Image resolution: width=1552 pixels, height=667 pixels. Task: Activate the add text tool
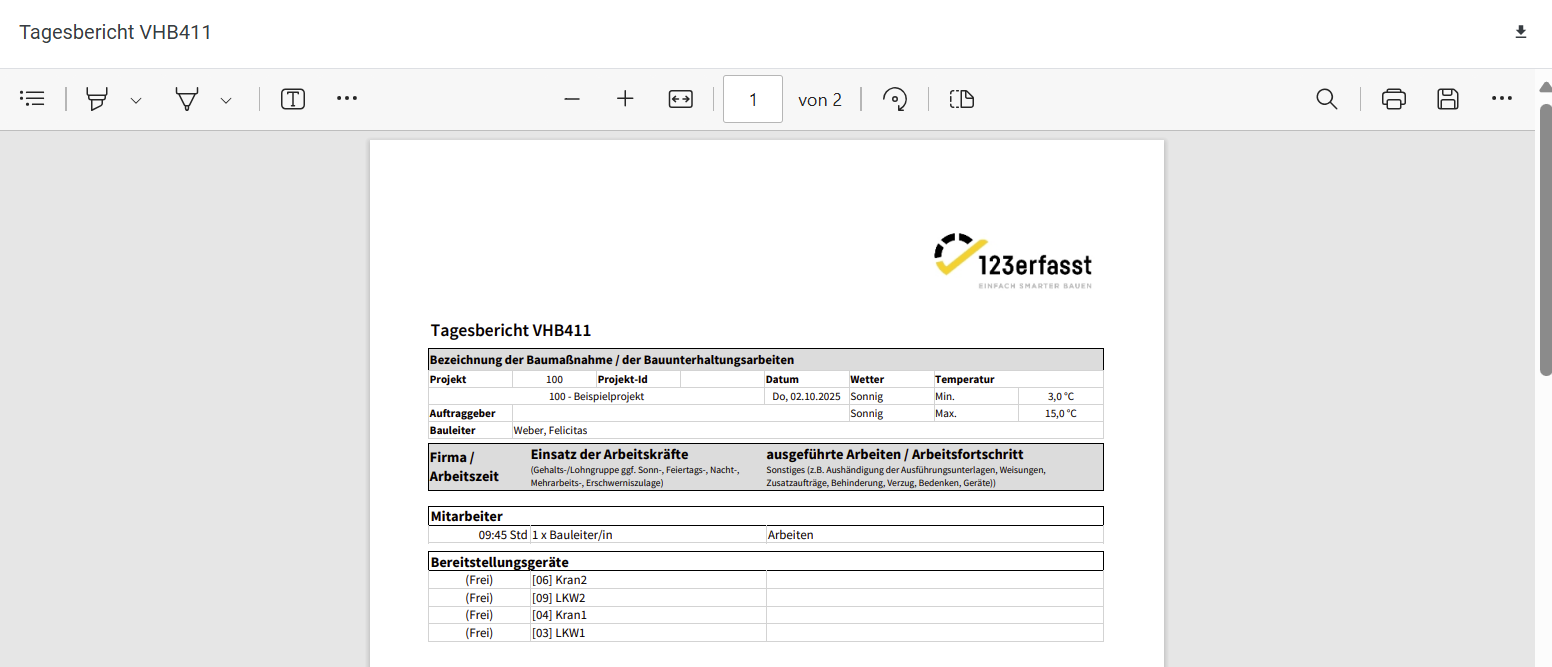tap(293, 99)
